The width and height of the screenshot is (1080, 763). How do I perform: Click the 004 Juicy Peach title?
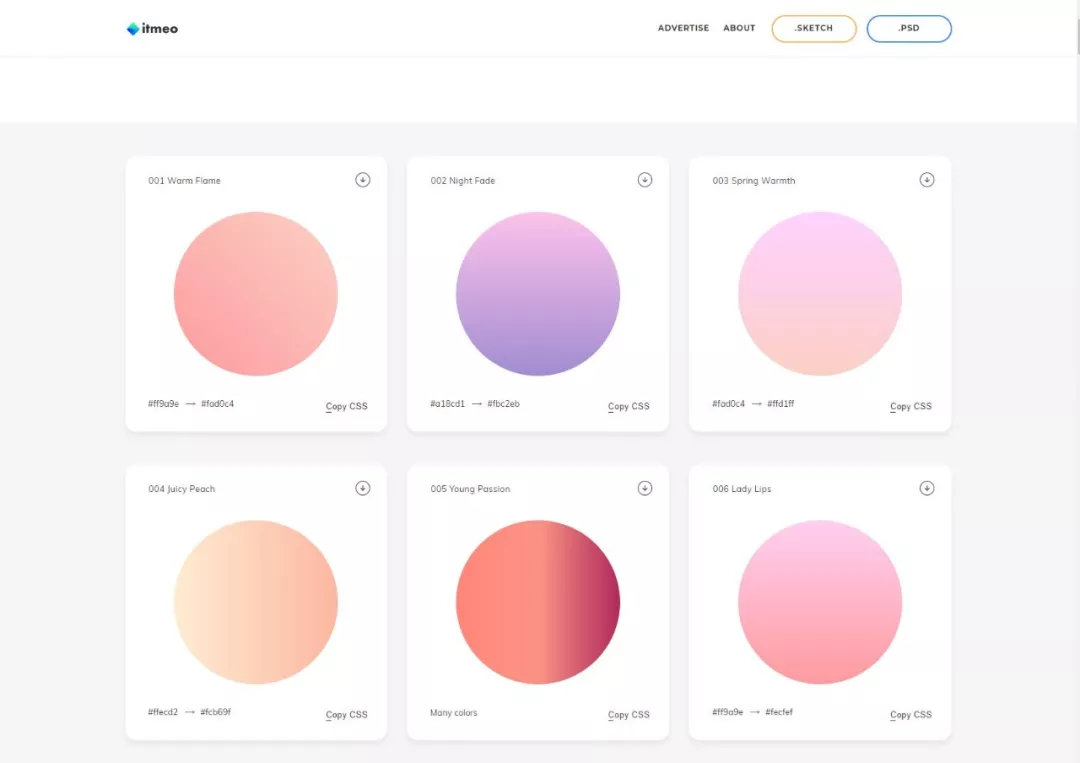181,489
